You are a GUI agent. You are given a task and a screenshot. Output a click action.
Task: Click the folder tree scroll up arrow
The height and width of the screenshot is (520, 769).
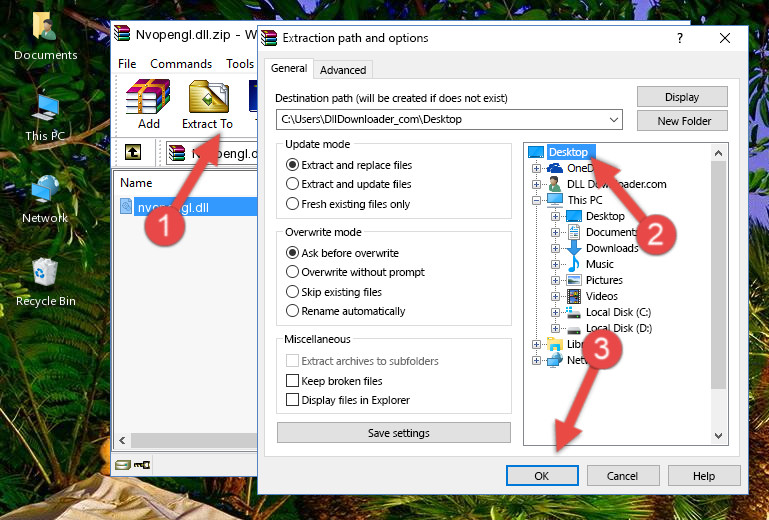718,154
